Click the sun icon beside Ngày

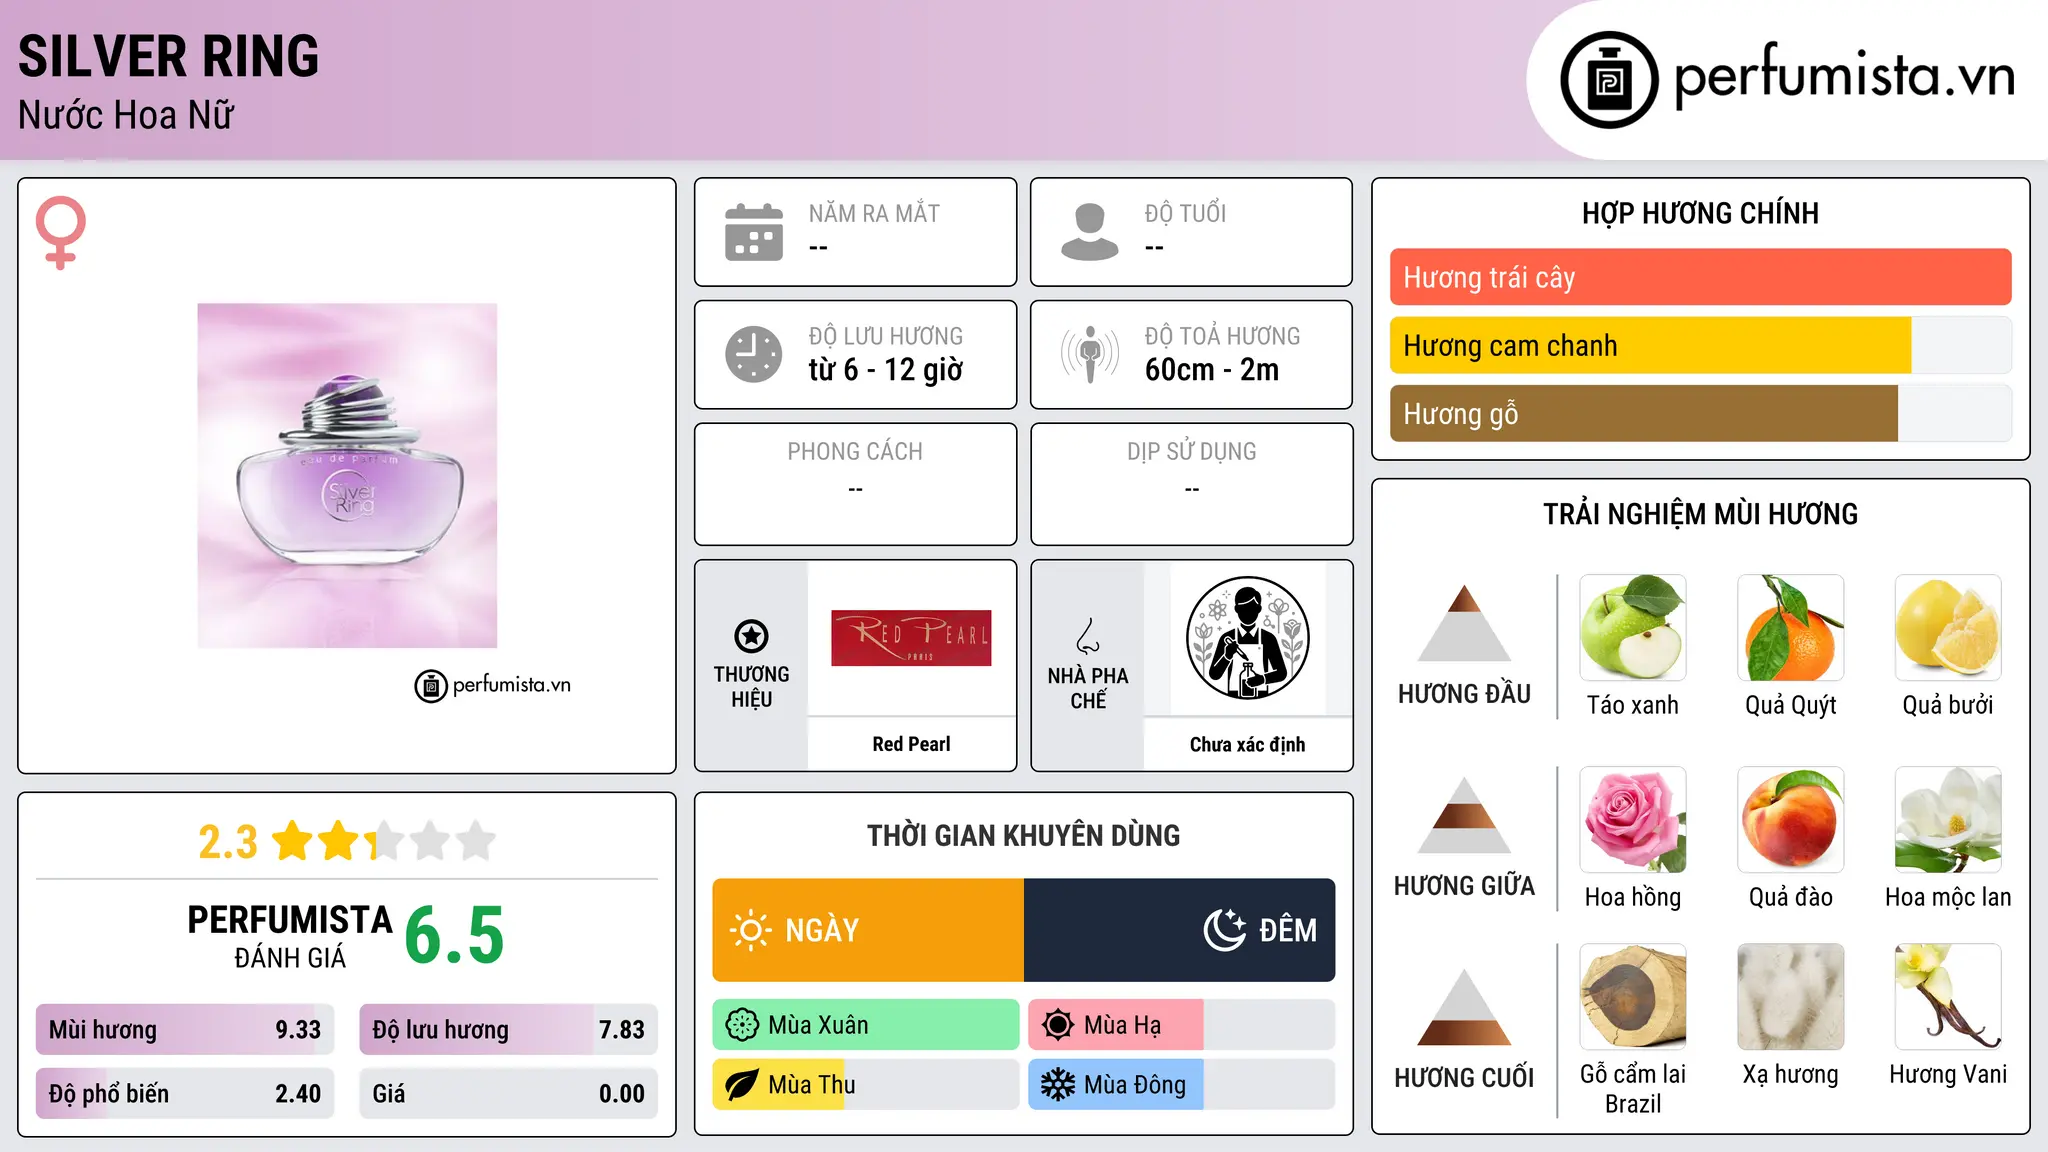pyautogui.click(x=751, y=930)
